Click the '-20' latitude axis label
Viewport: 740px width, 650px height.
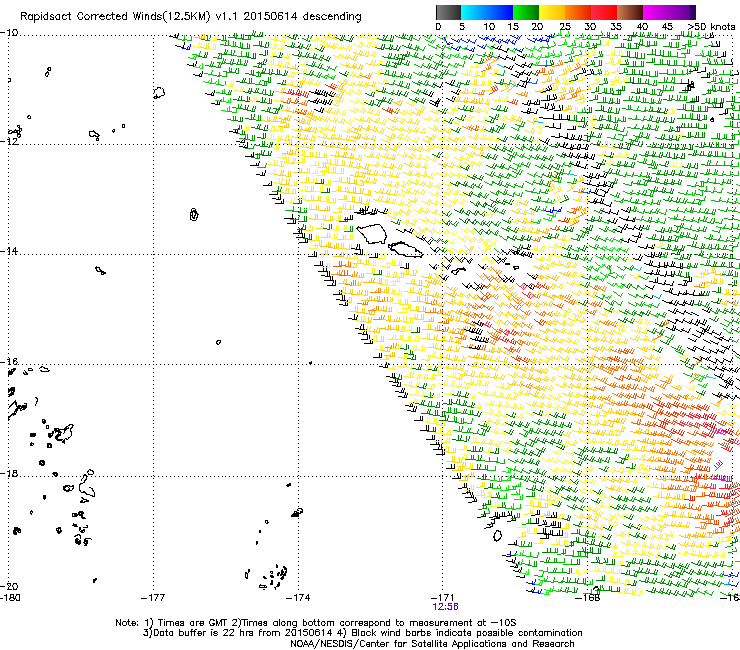(x=9, y=586)
